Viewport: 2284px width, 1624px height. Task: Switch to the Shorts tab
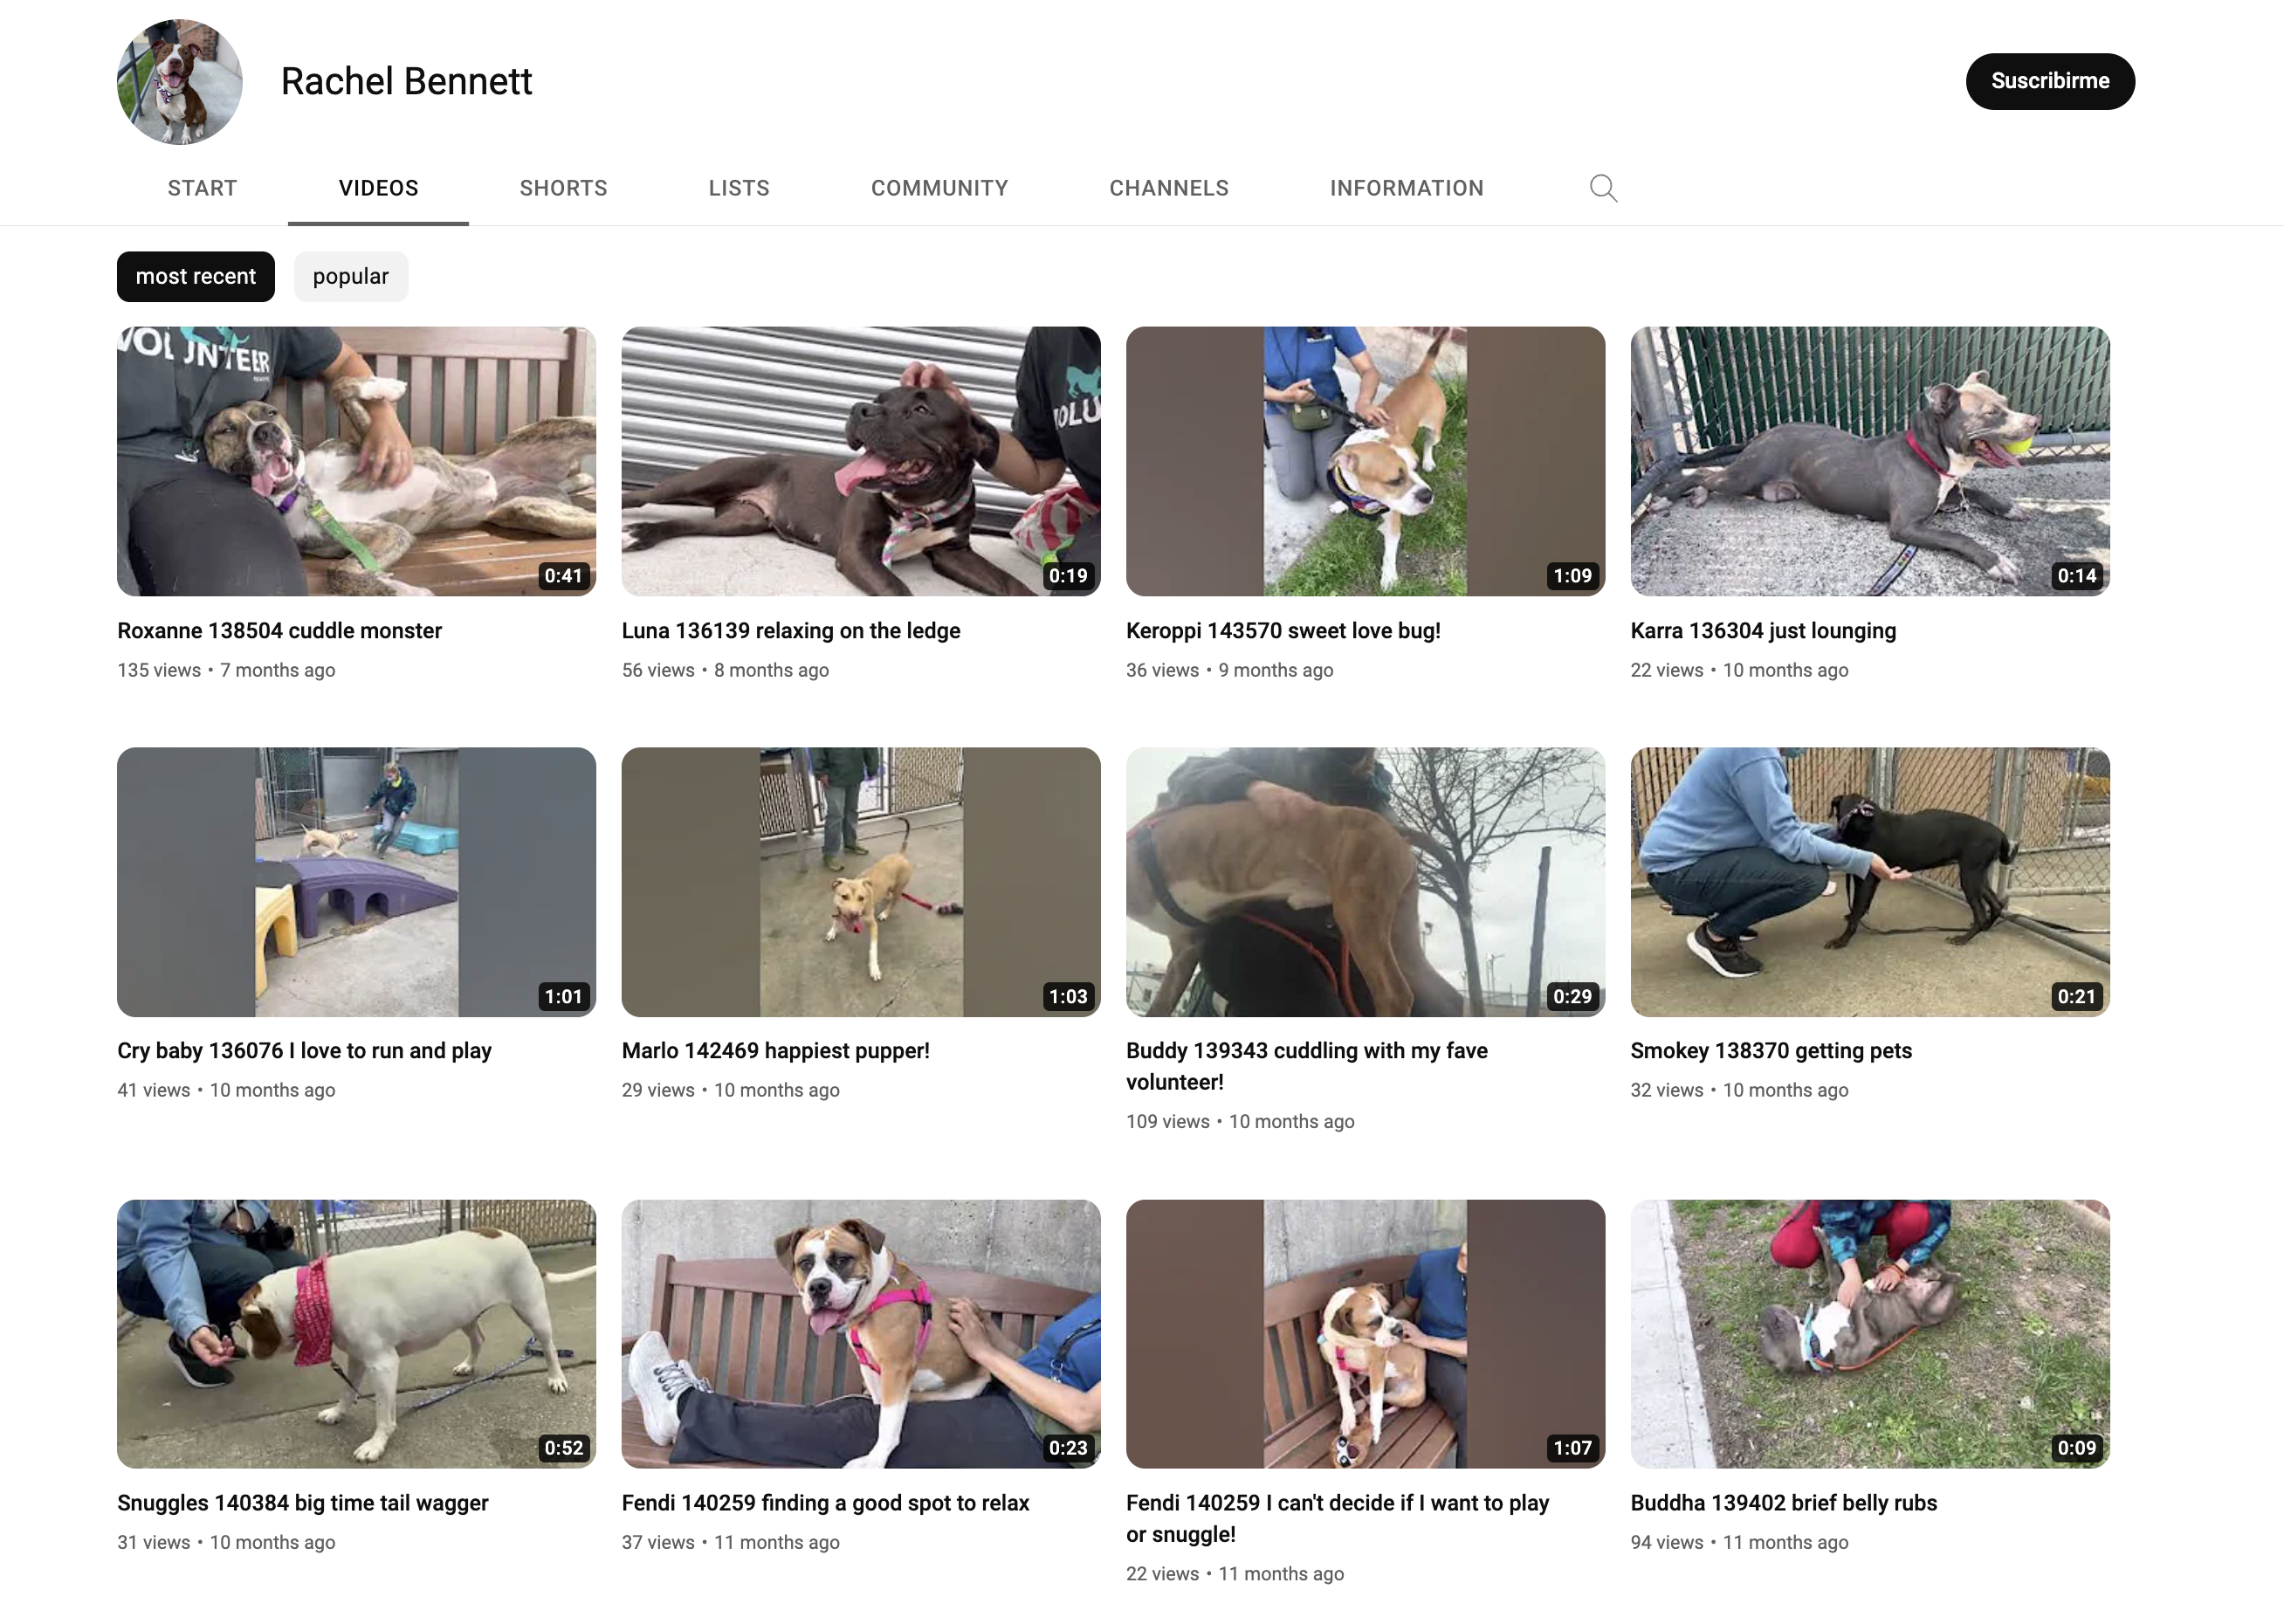pos(563,188)
